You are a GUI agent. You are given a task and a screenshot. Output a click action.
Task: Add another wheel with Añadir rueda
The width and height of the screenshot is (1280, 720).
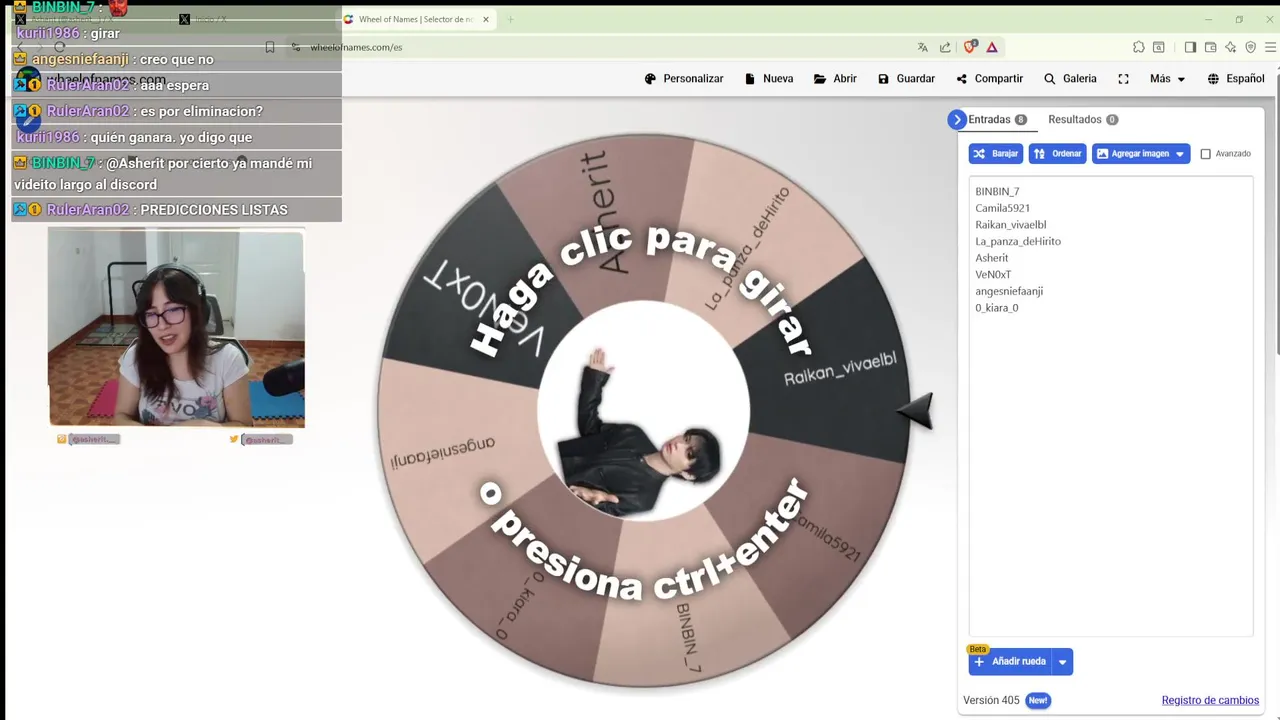click(x=1010, y=661)
